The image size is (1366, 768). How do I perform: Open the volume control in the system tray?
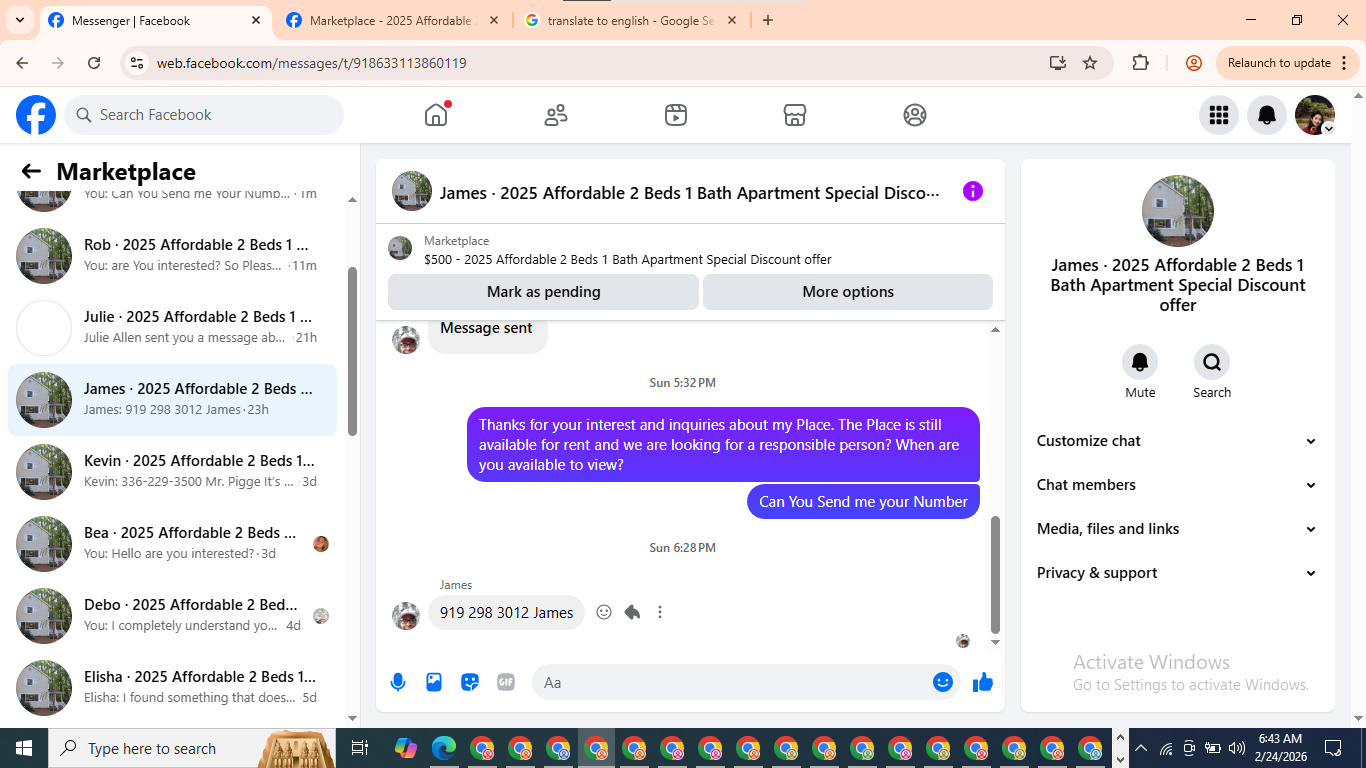(1237, 748)
